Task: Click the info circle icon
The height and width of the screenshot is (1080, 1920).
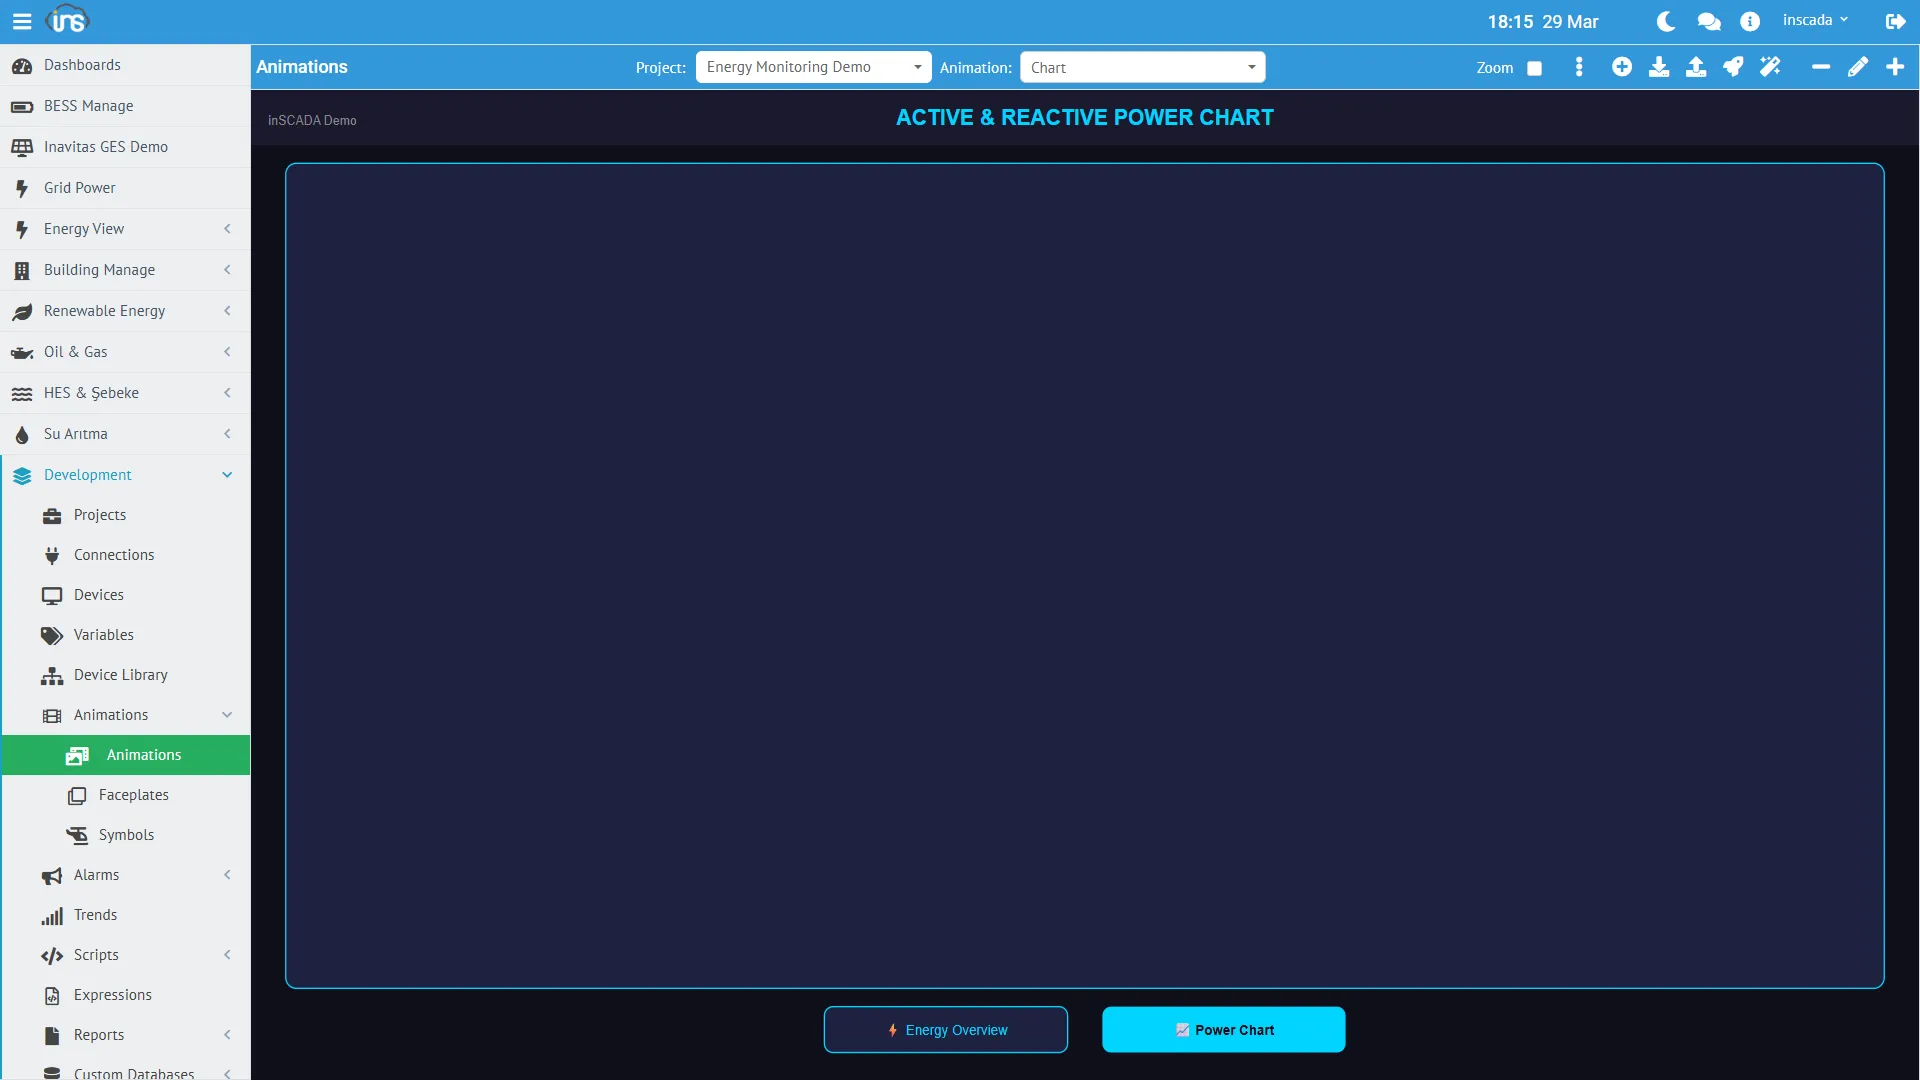Action: pos(1750,21)
